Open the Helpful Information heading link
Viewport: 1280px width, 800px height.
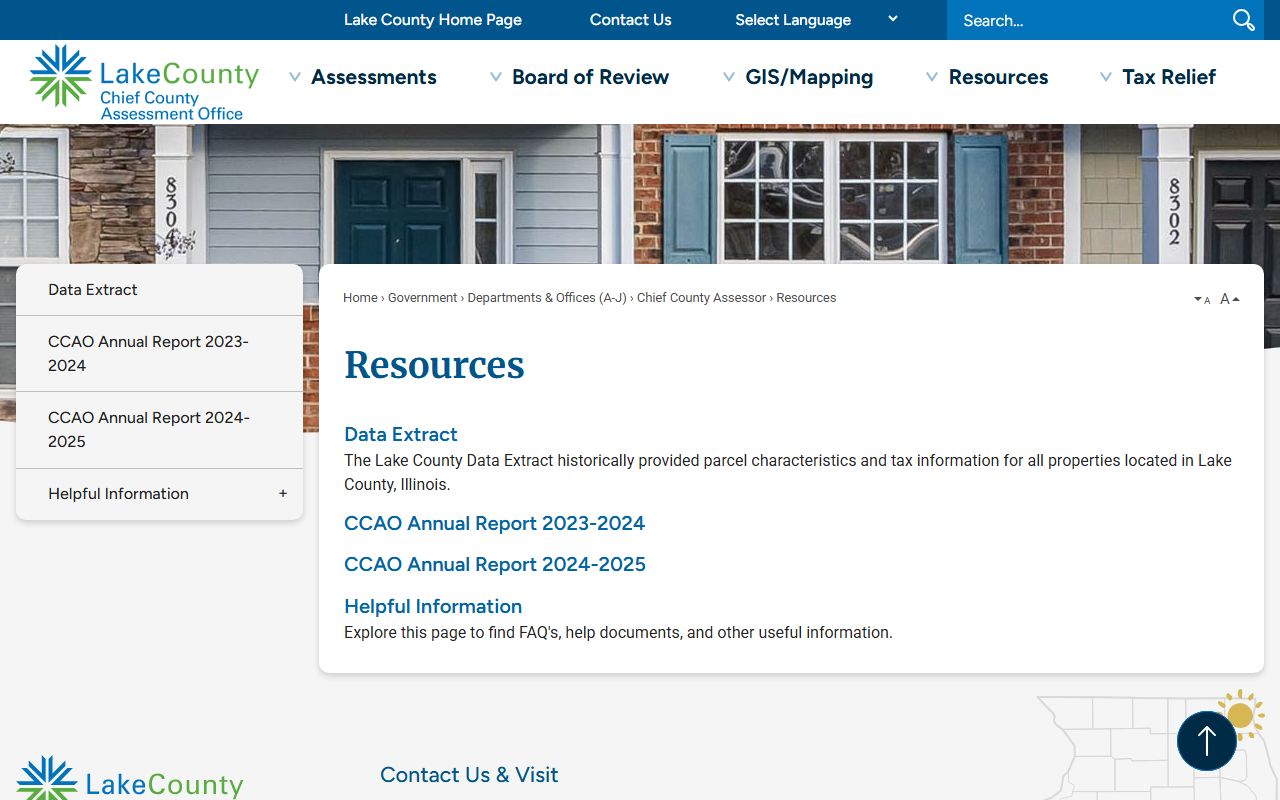(433, 607)
